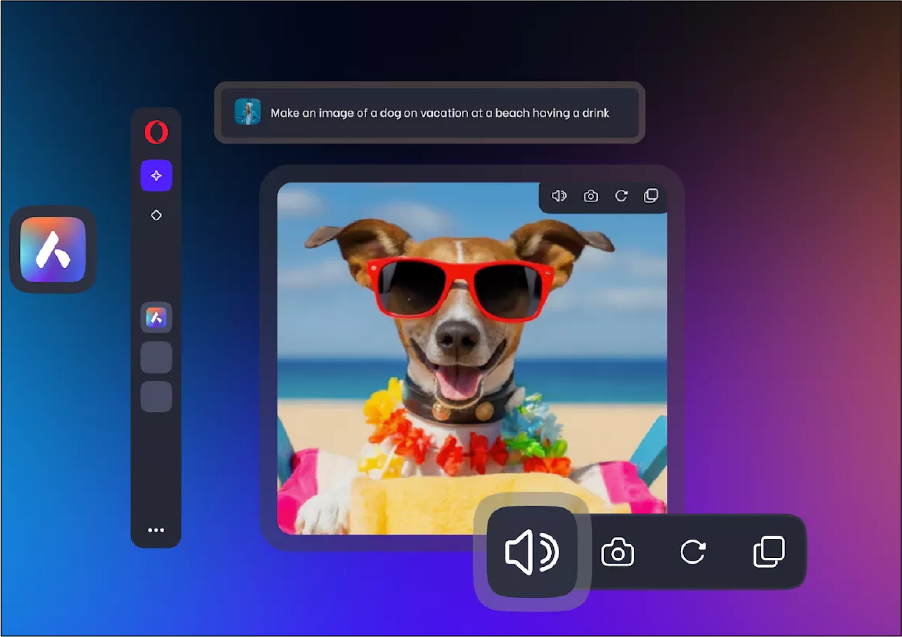Click the small copy icon above the image
Image resolution: width=902 pixels, height=637 pixels.
[x=651, y=196]
